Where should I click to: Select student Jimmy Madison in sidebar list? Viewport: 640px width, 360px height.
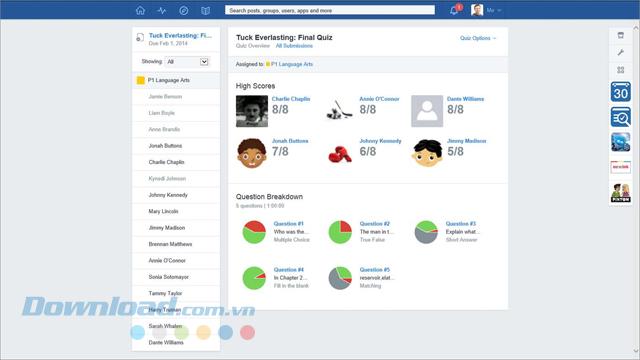point(167,228)
